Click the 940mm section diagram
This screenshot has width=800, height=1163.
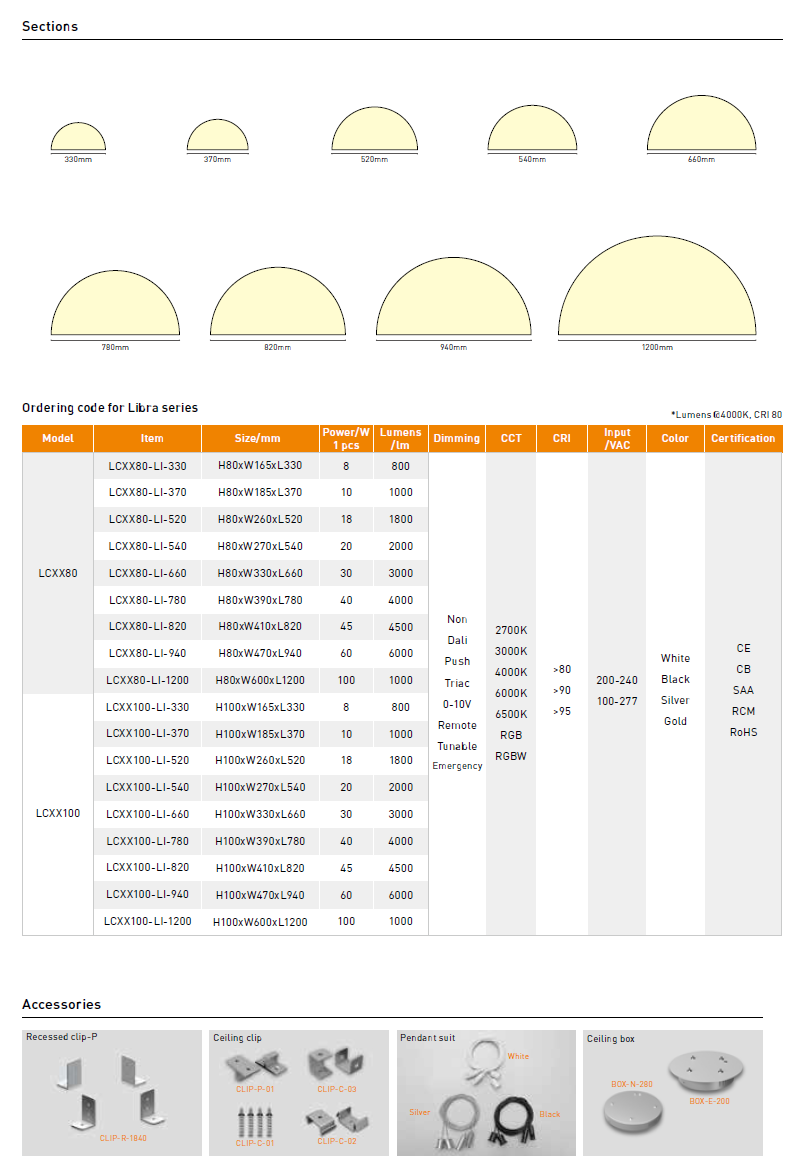coord(454,298)
